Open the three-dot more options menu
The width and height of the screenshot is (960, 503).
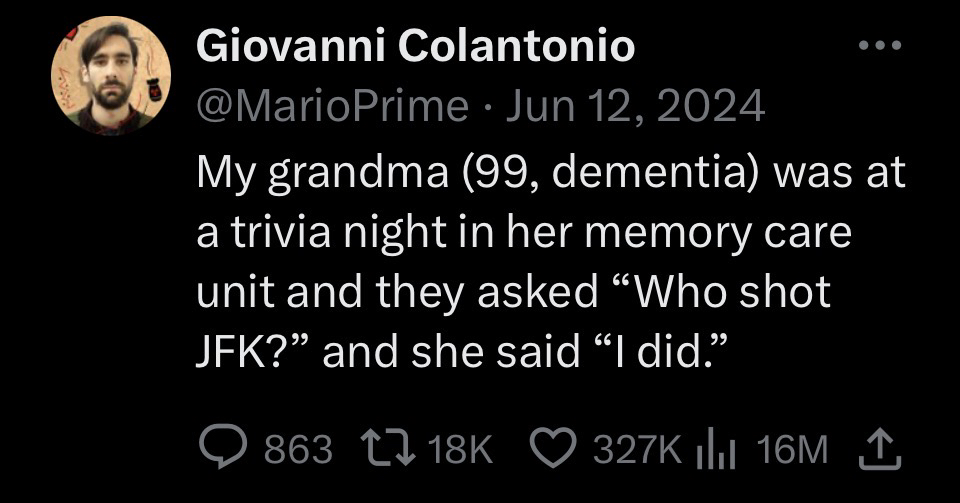point(880,46)
